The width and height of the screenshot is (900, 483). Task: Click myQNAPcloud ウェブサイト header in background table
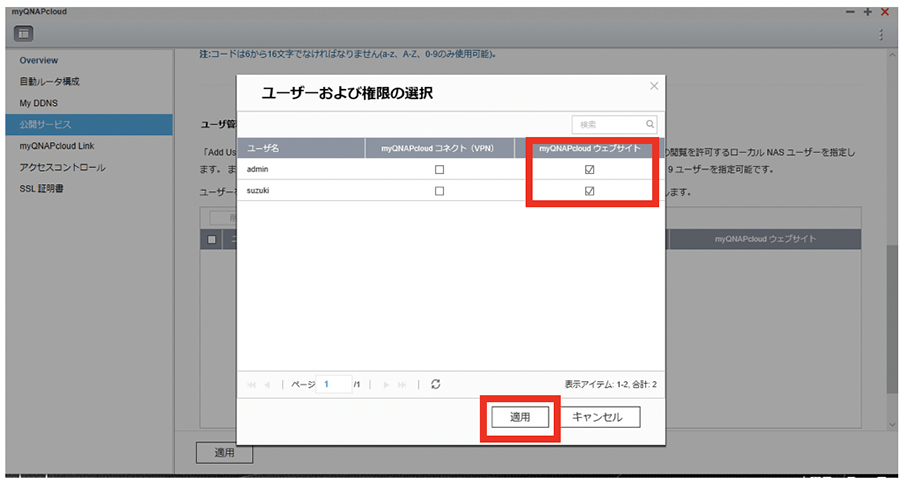(765, 239)
